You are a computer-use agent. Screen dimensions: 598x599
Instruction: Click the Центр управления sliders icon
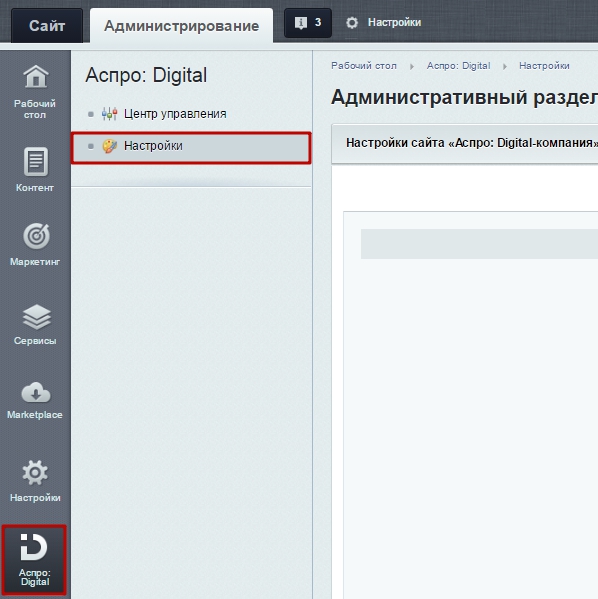tap(109, 114)
